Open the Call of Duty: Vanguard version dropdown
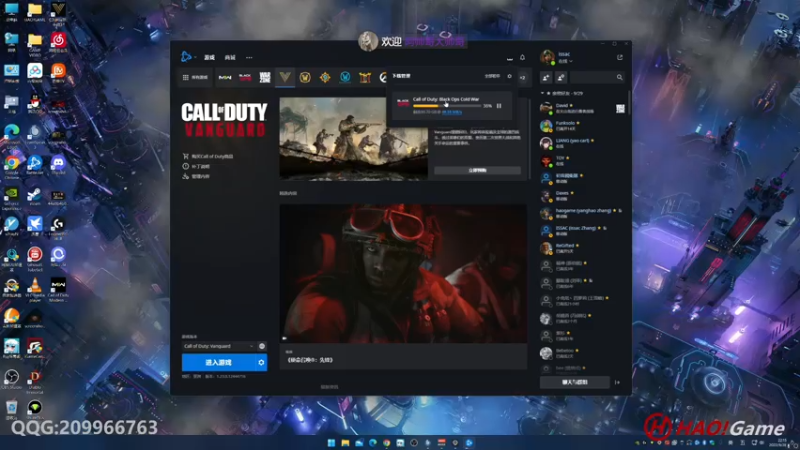Viewport: 800px width, 450px height. [x=218, y=346]
